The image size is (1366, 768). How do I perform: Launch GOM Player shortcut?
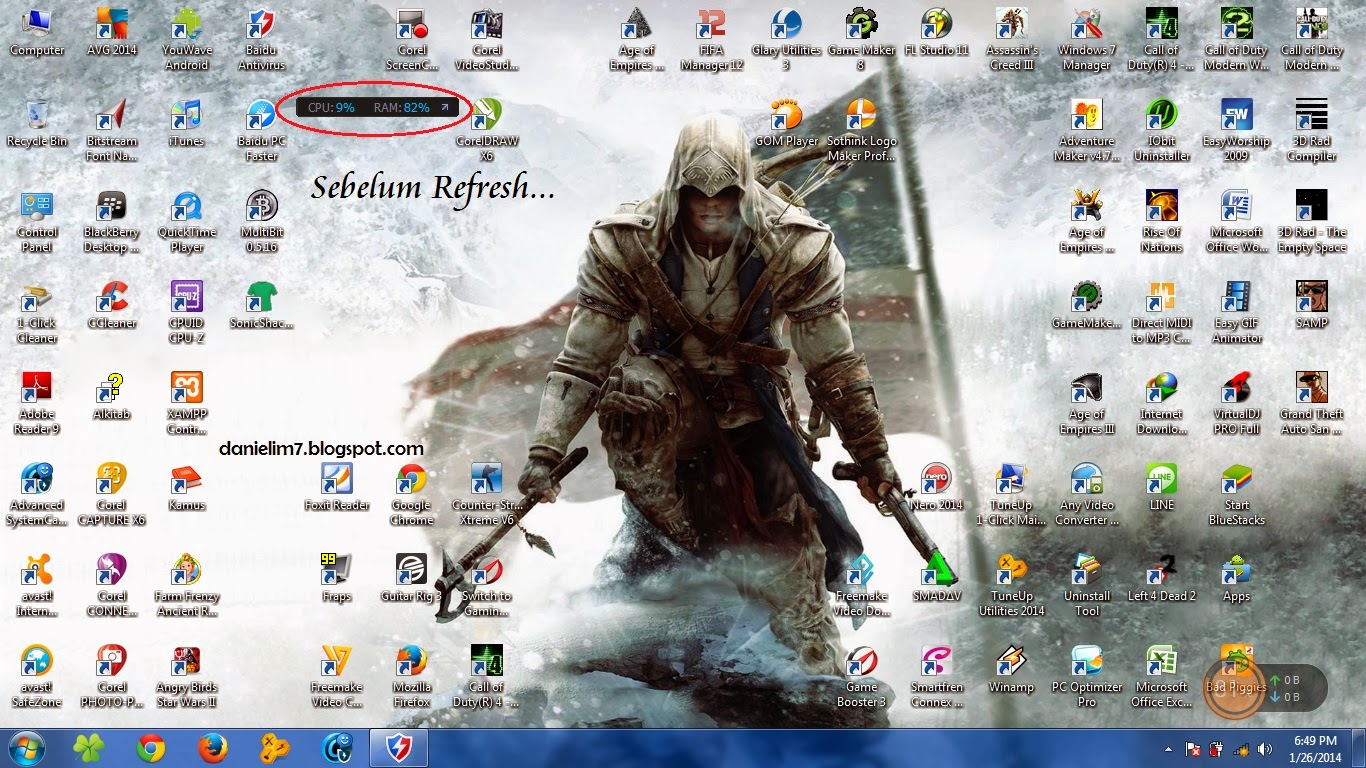tap(787, 123)
